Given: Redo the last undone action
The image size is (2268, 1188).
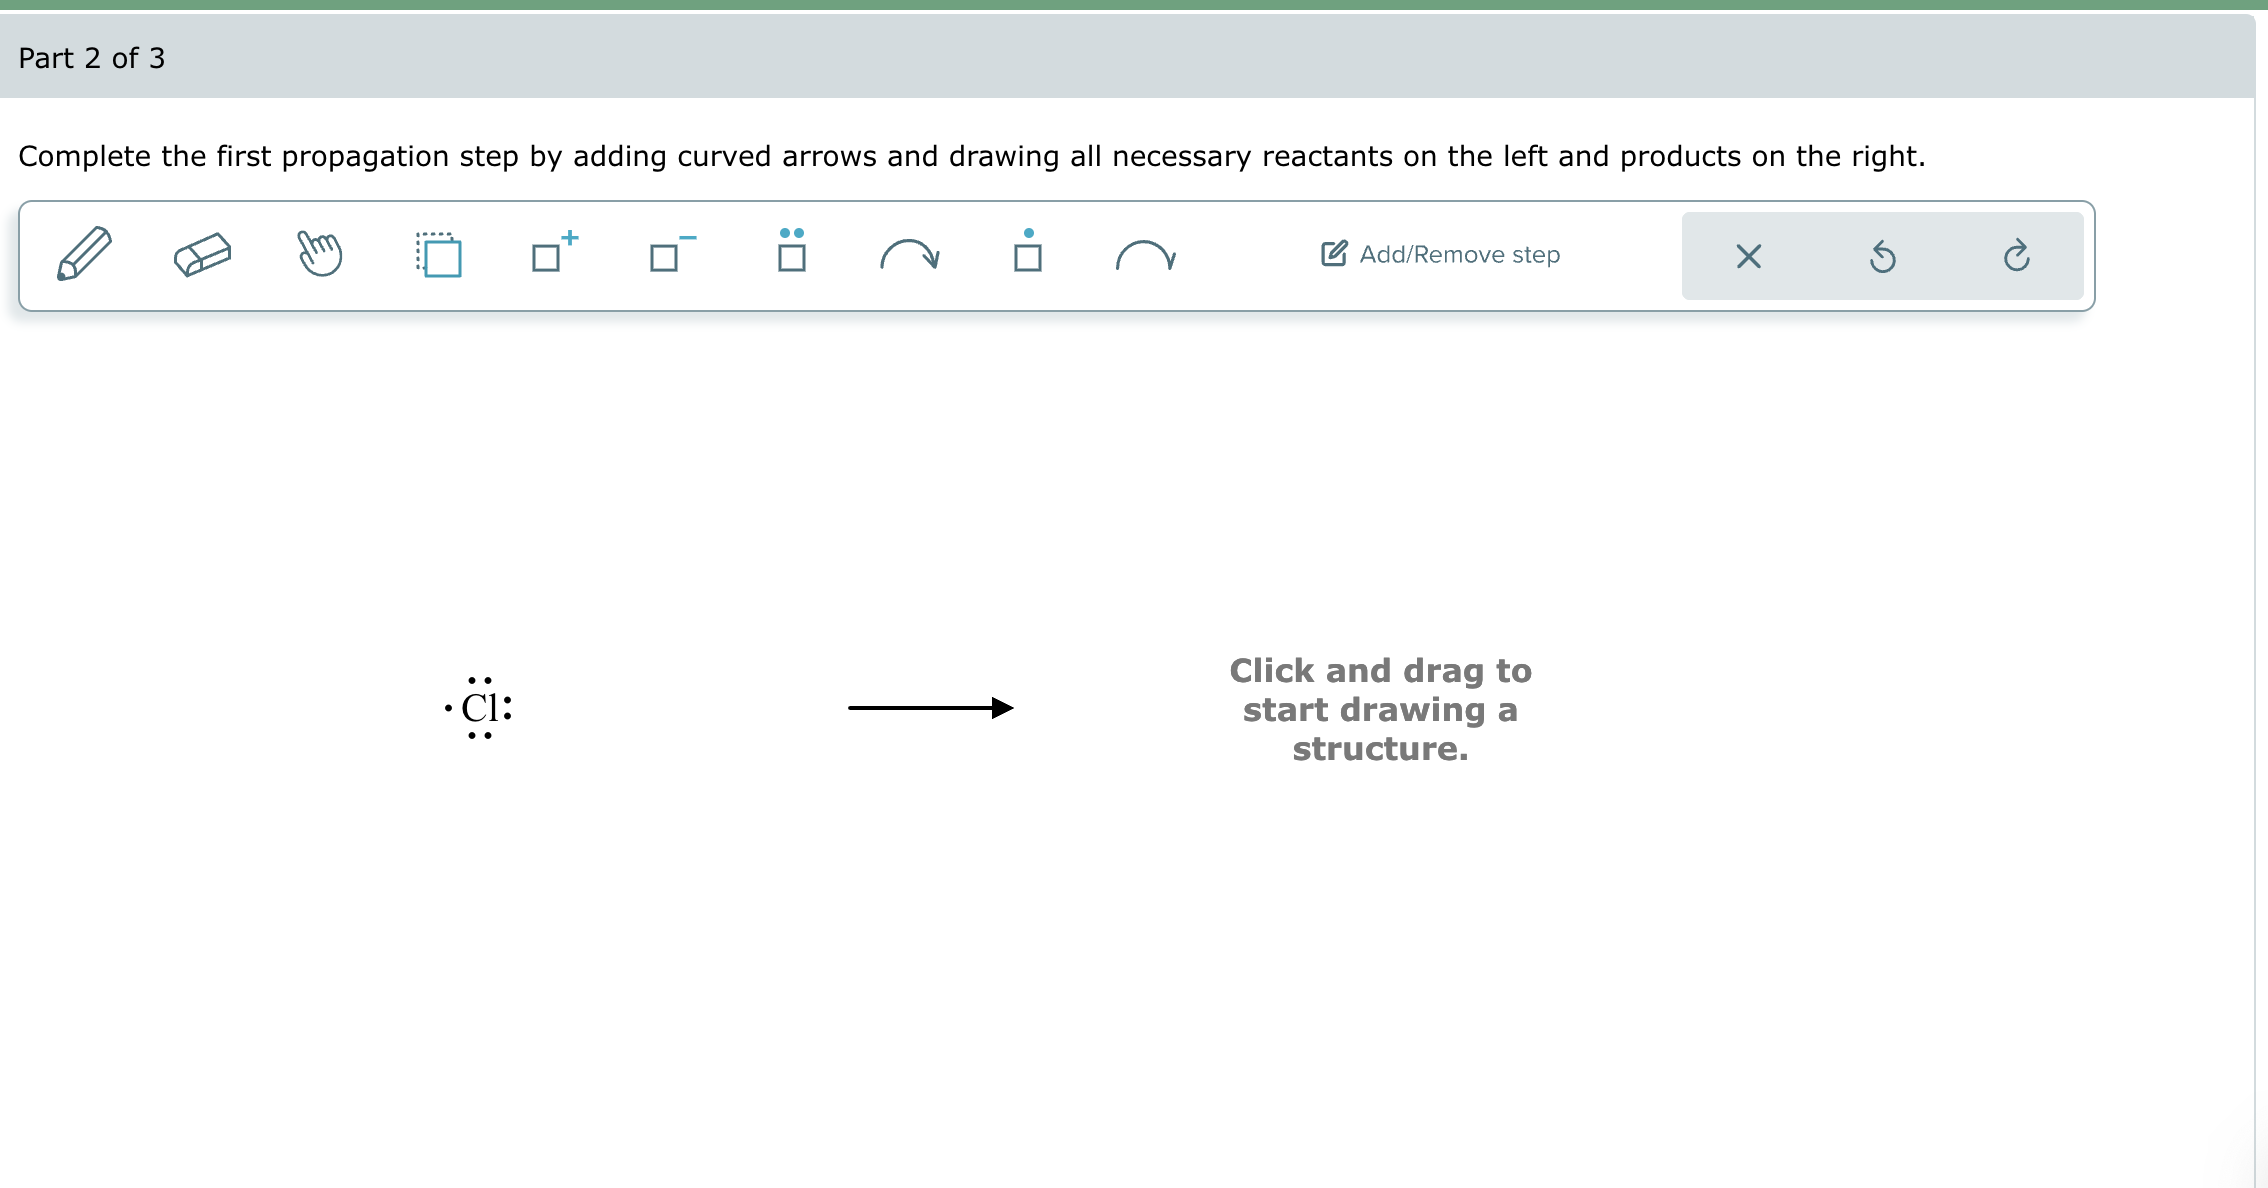Looking at the screenshot, I should (x=2017, y=256).
